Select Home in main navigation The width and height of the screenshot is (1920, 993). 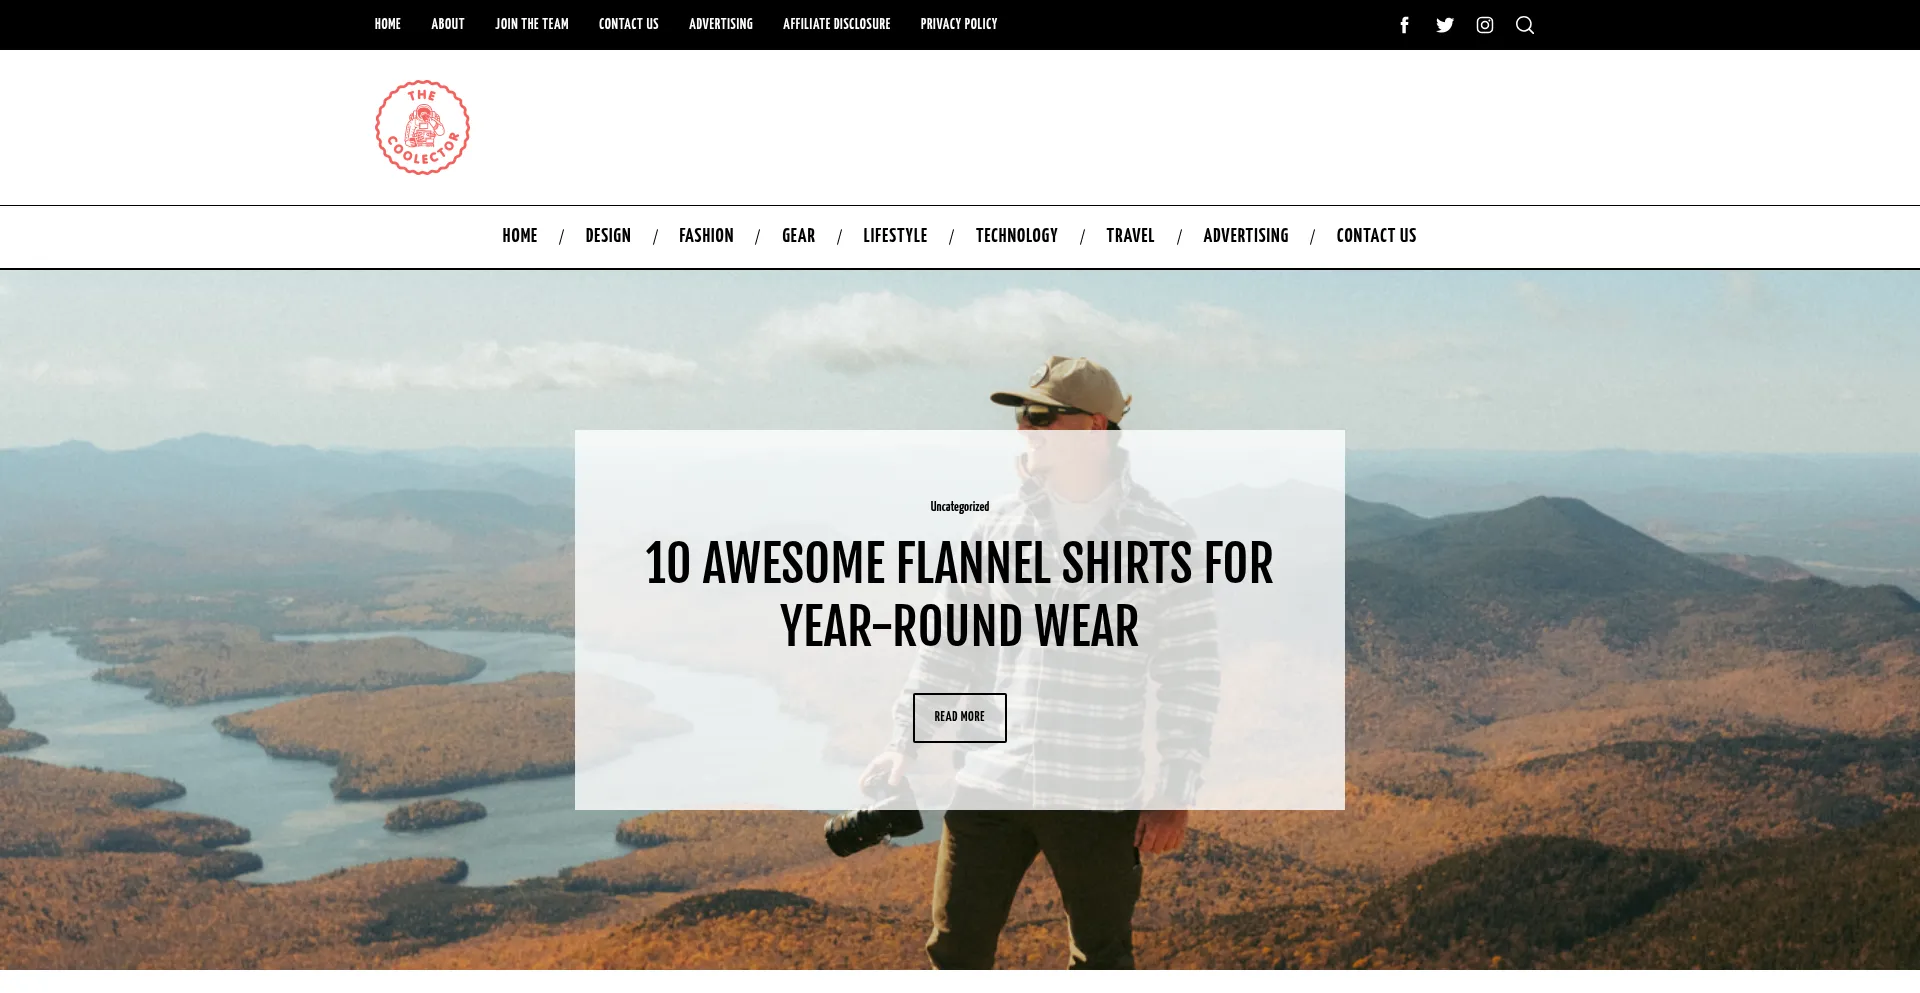pyautogui.click(x=520, y=236)
